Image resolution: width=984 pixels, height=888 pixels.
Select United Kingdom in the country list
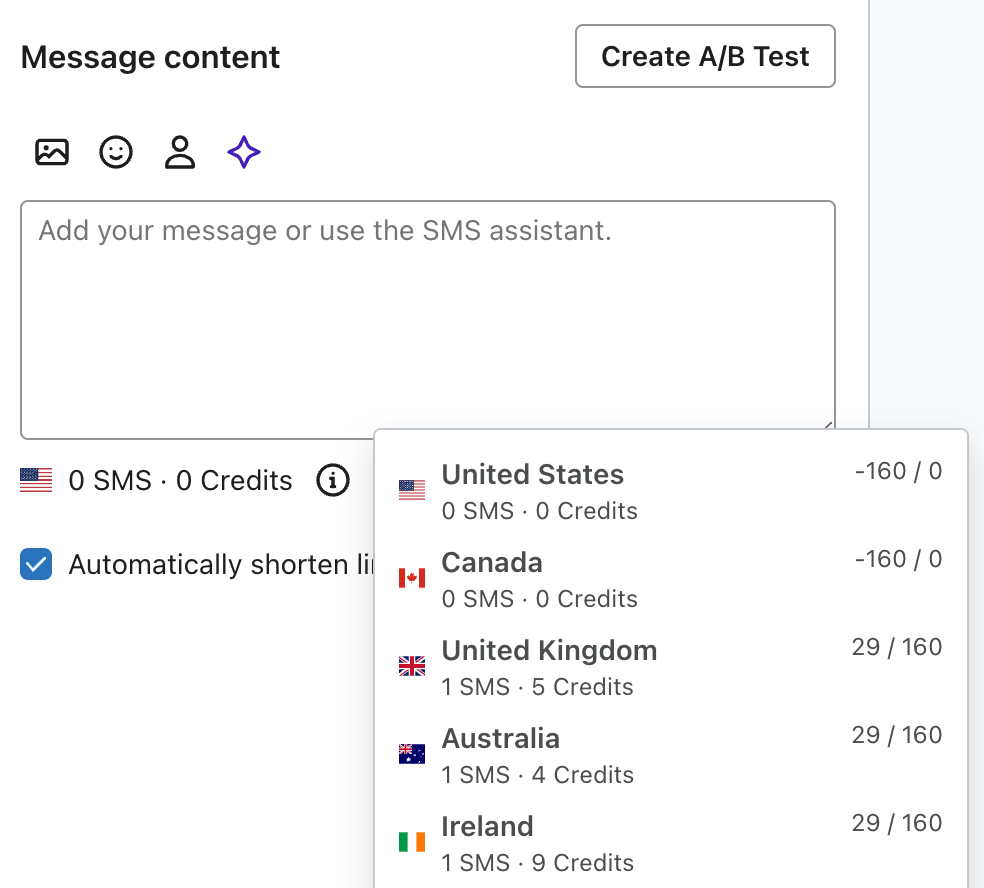(x=549, y=651)
